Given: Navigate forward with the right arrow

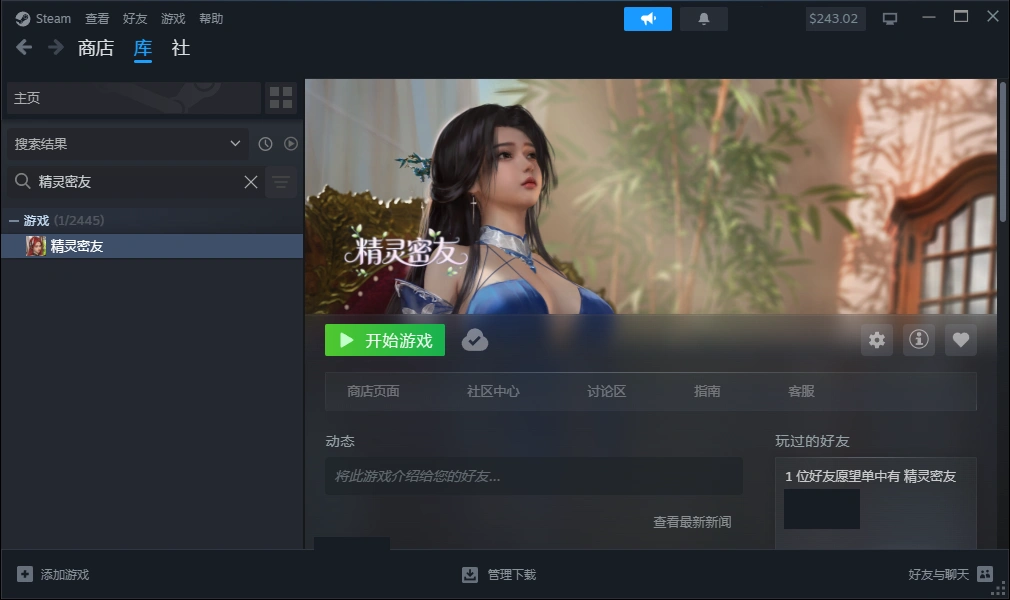Looking at the screenshot, I should pos(56,47).
